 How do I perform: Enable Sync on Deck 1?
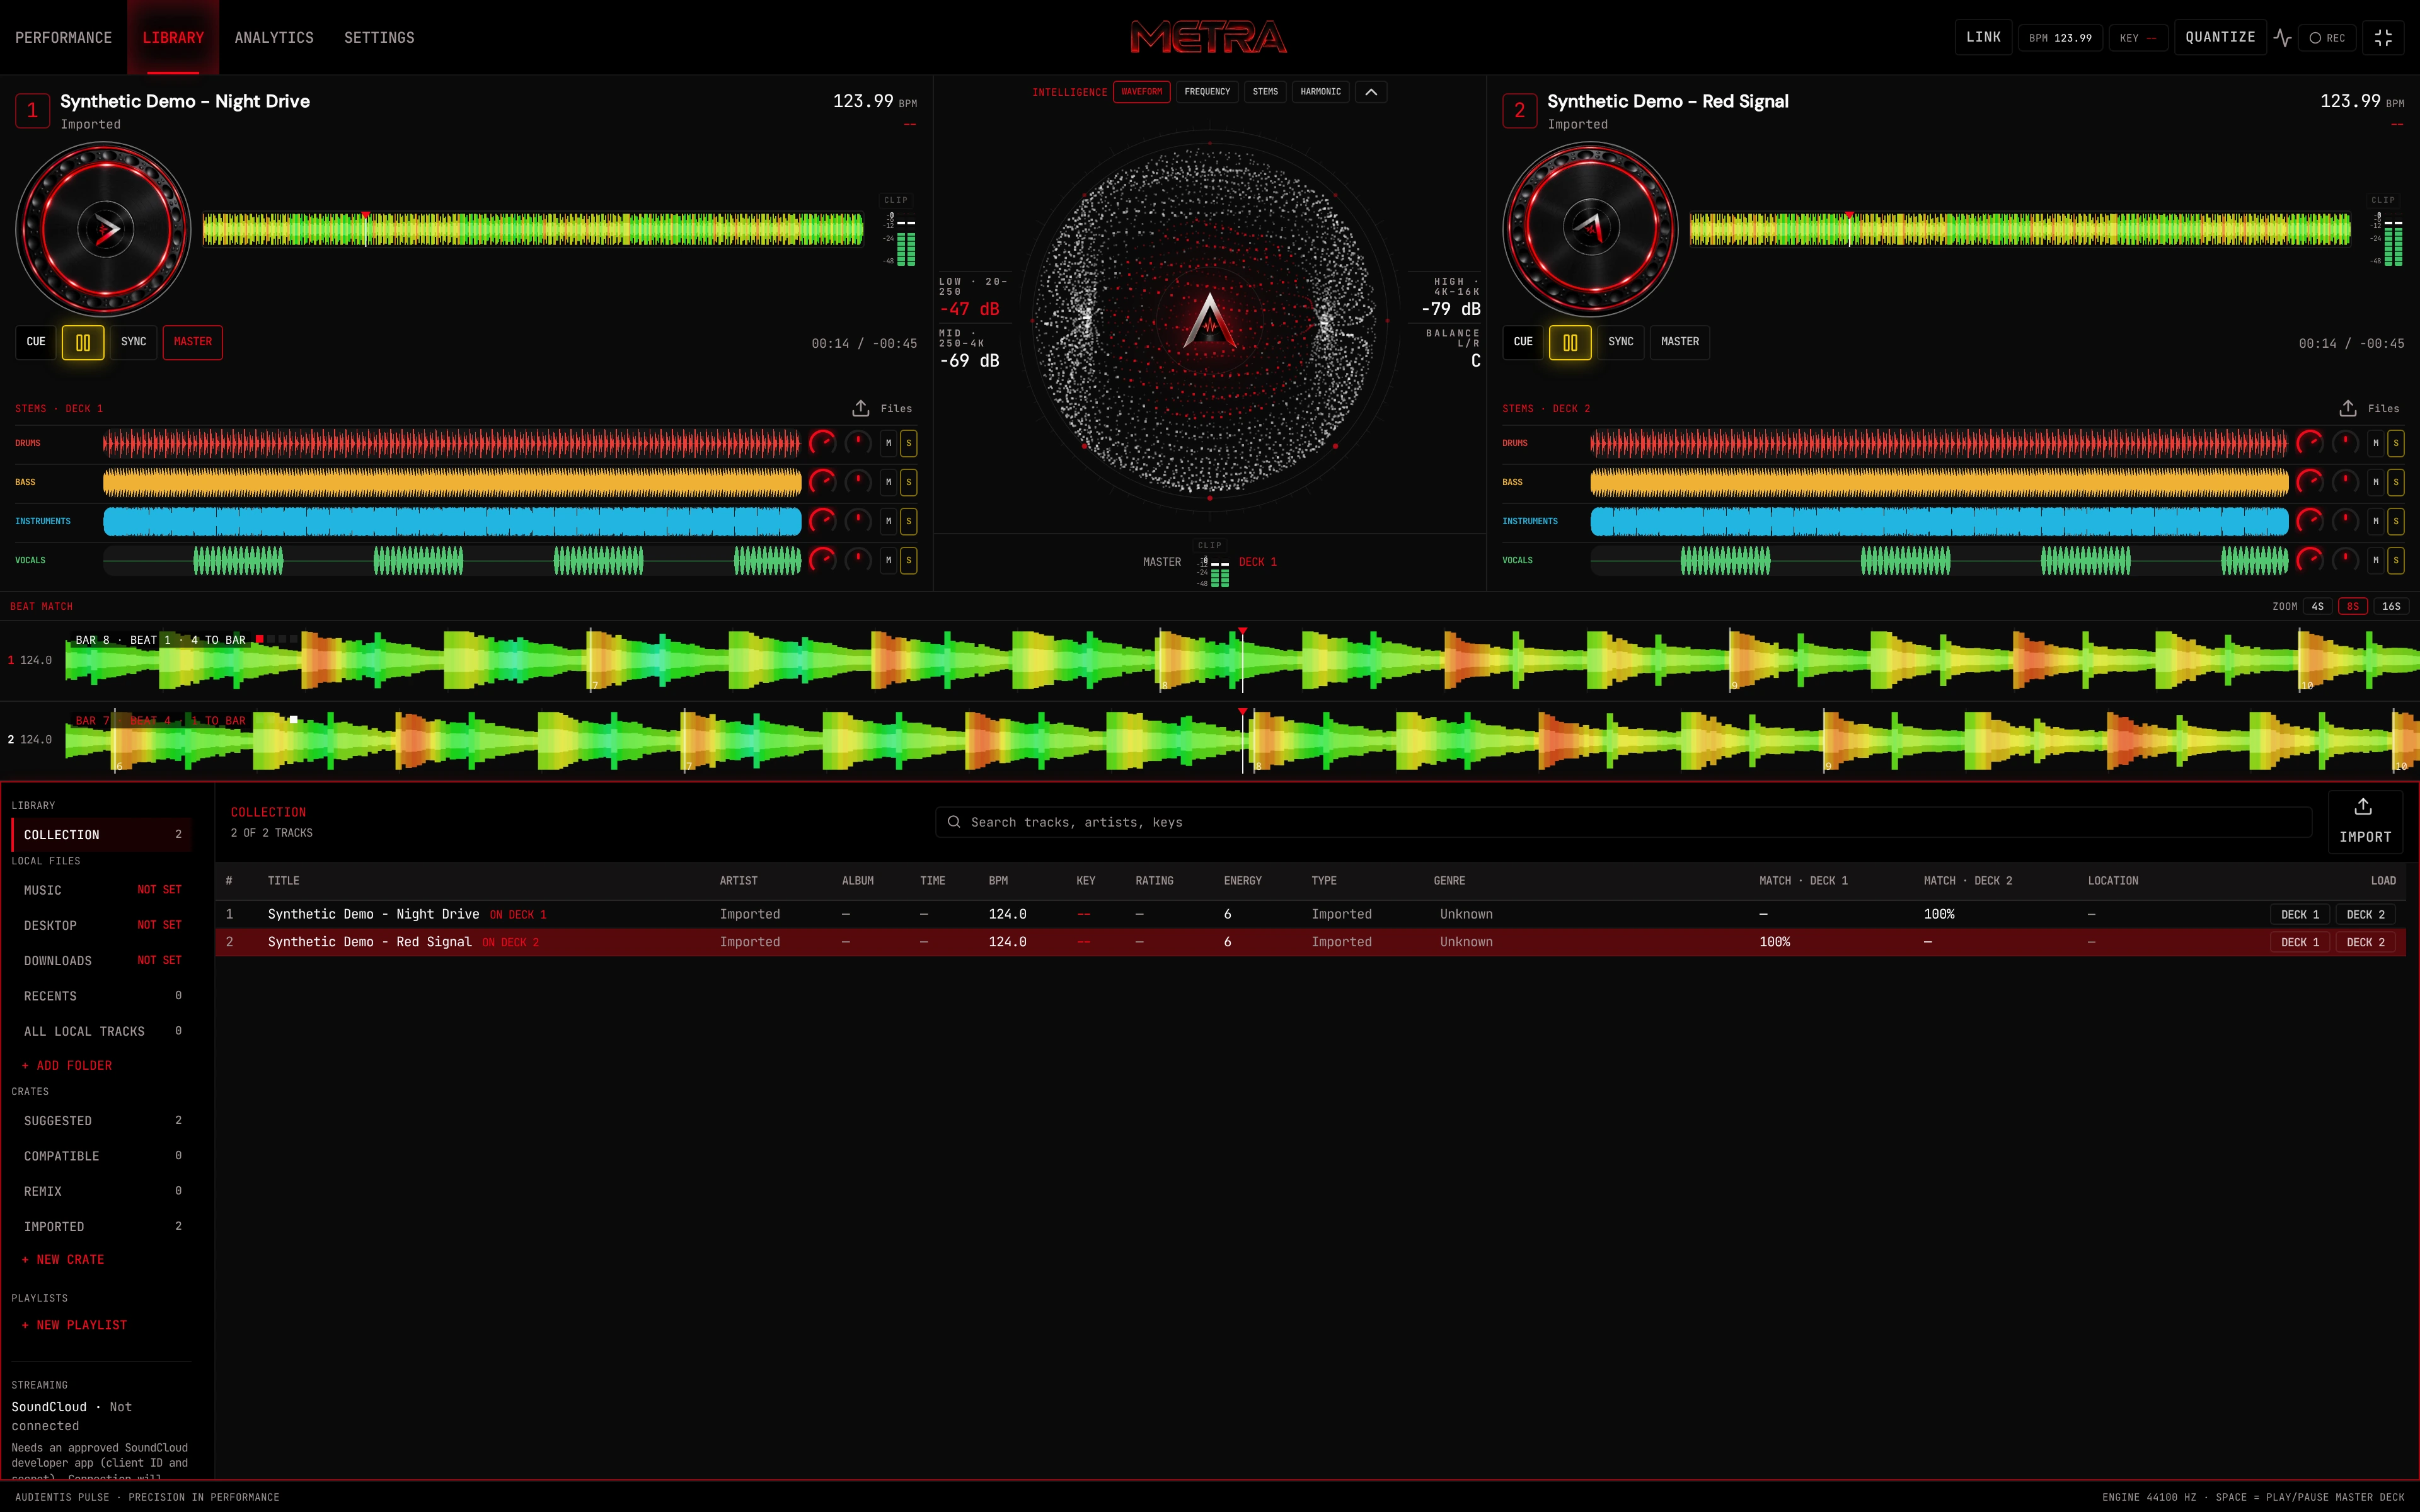pyautogui.click(x=133, y=342)
